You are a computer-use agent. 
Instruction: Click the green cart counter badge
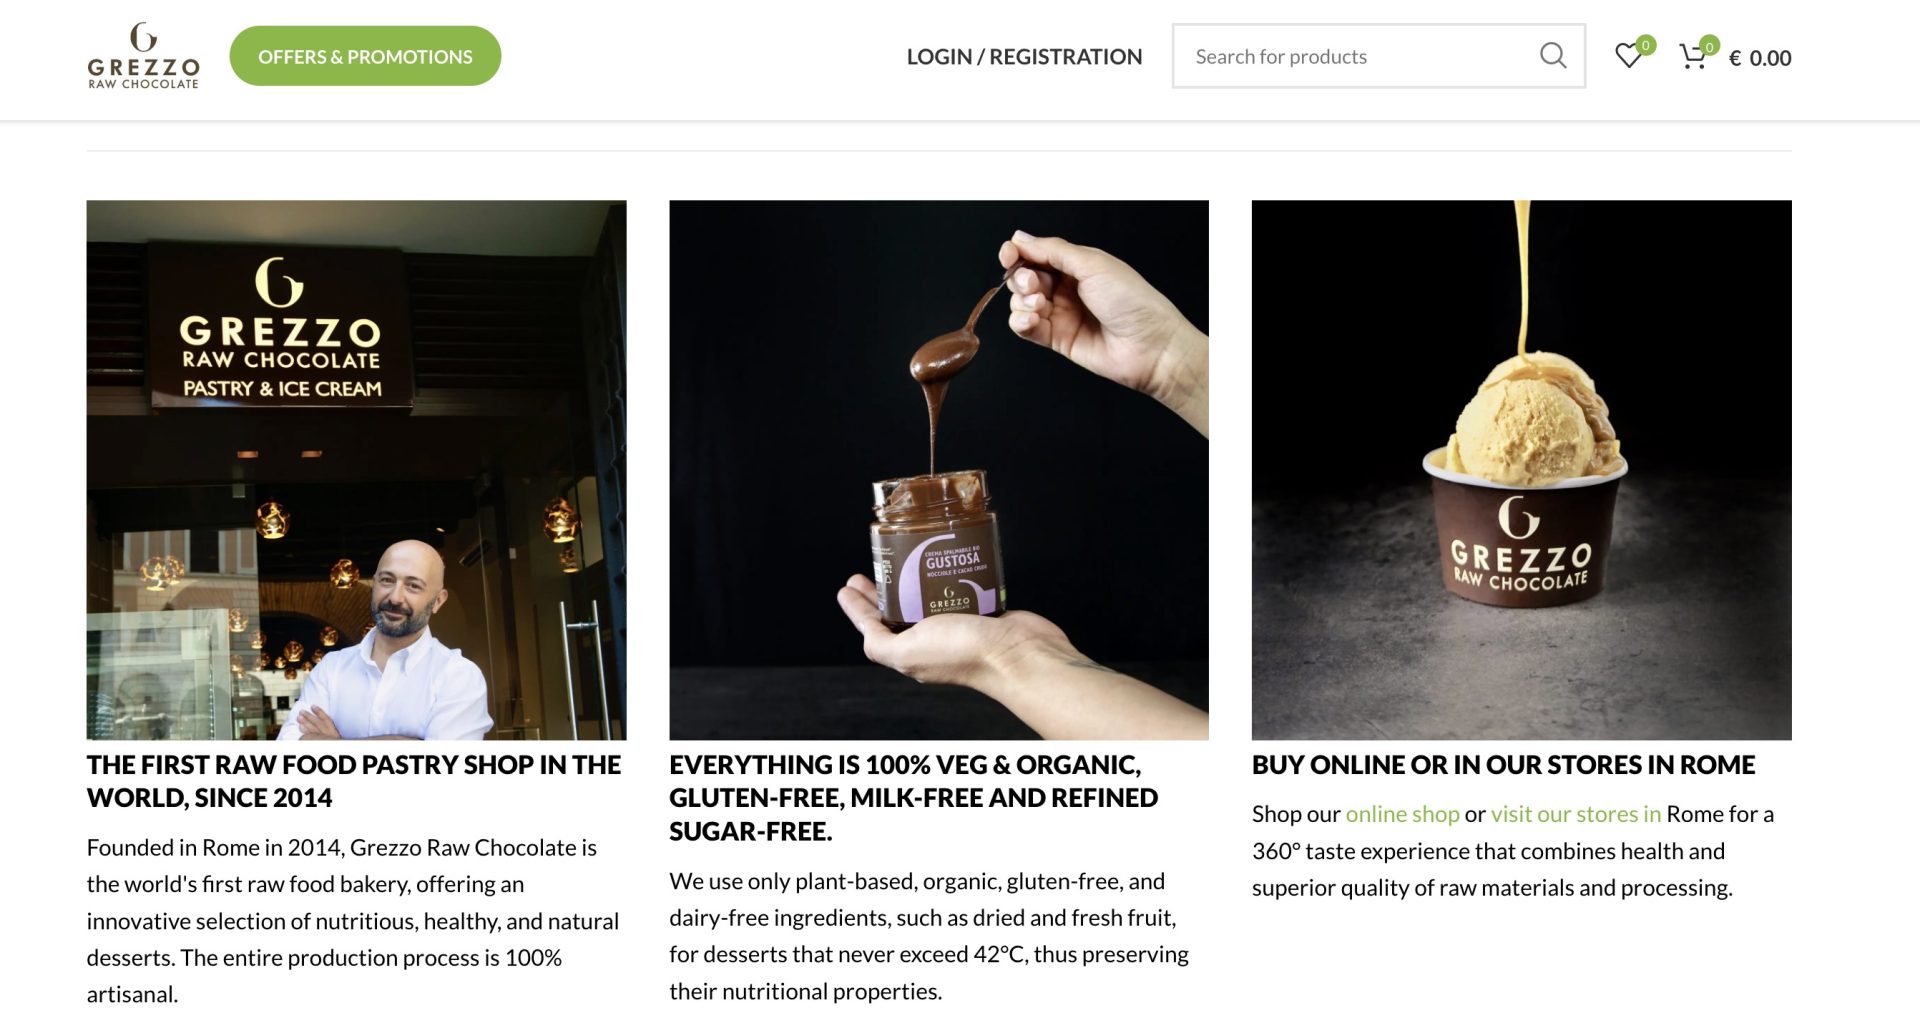[1710, 44]
